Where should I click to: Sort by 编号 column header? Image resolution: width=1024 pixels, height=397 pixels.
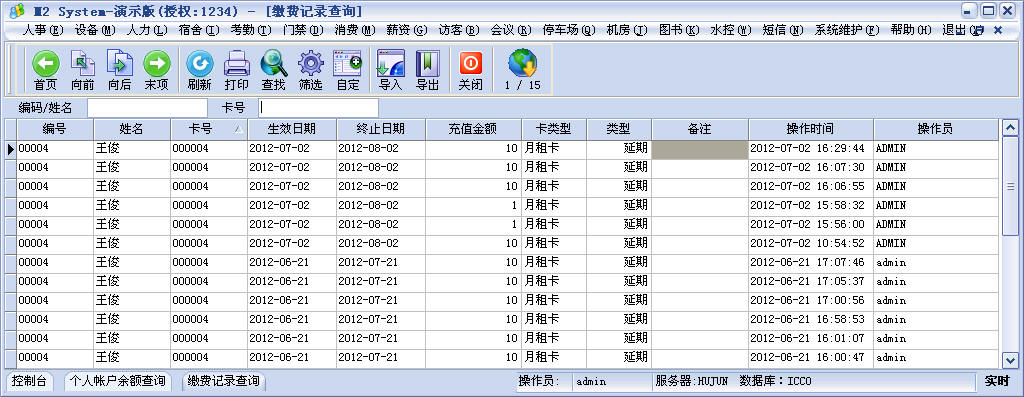pyautogui.click(x=55, y=129)
